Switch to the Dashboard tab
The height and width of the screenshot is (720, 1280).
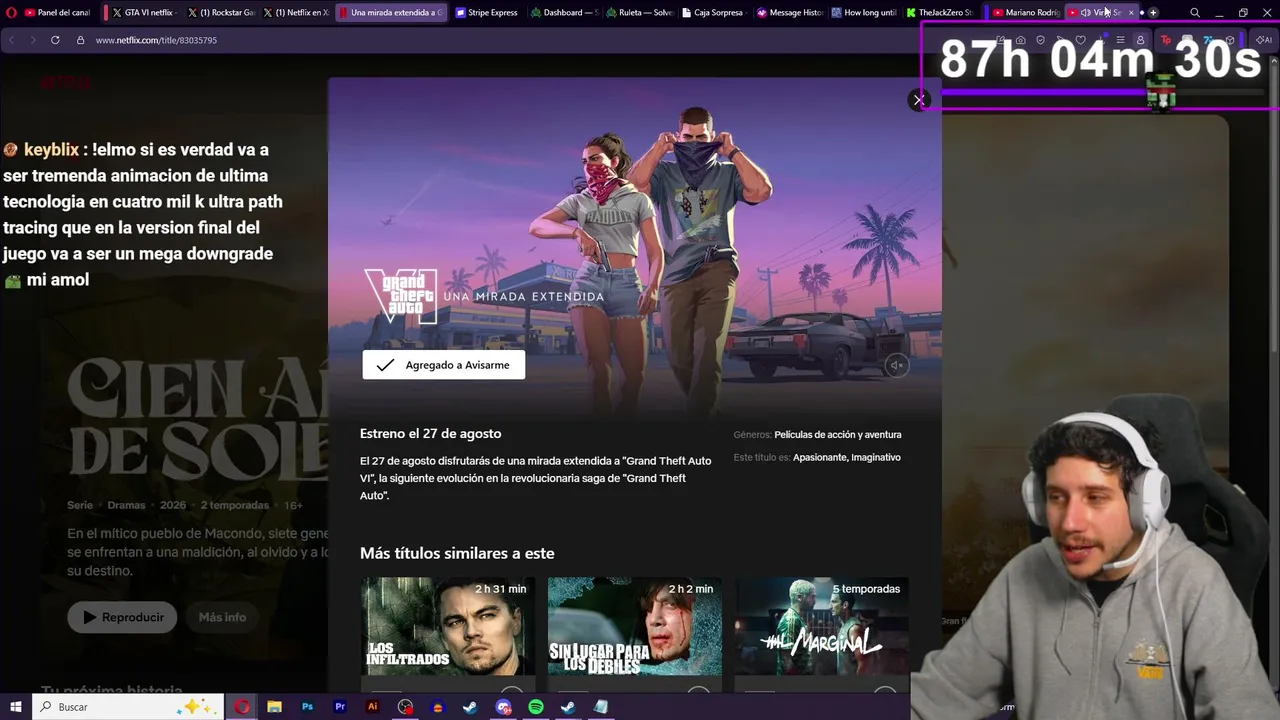pyautogui.click(x=563, y=12)
